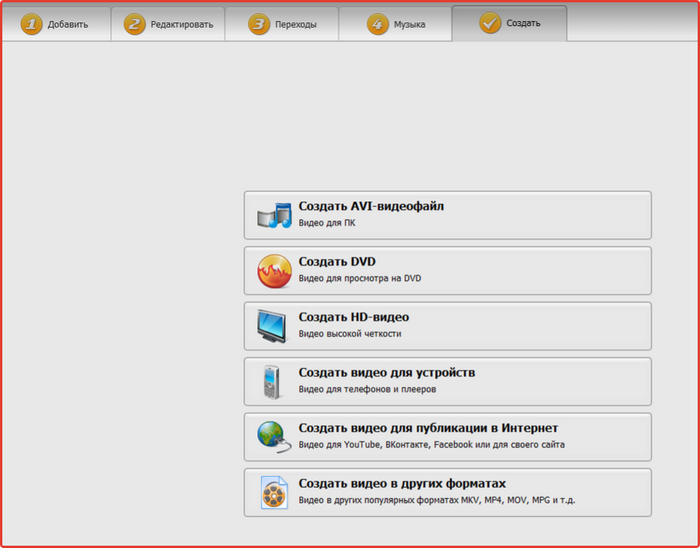Select Создать DVD option

[x=448, y=271]
